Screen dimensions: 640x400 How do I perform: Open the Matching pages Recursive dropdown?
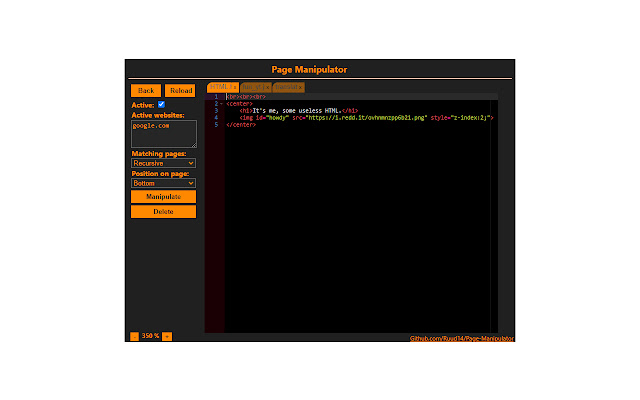point(163,163)
